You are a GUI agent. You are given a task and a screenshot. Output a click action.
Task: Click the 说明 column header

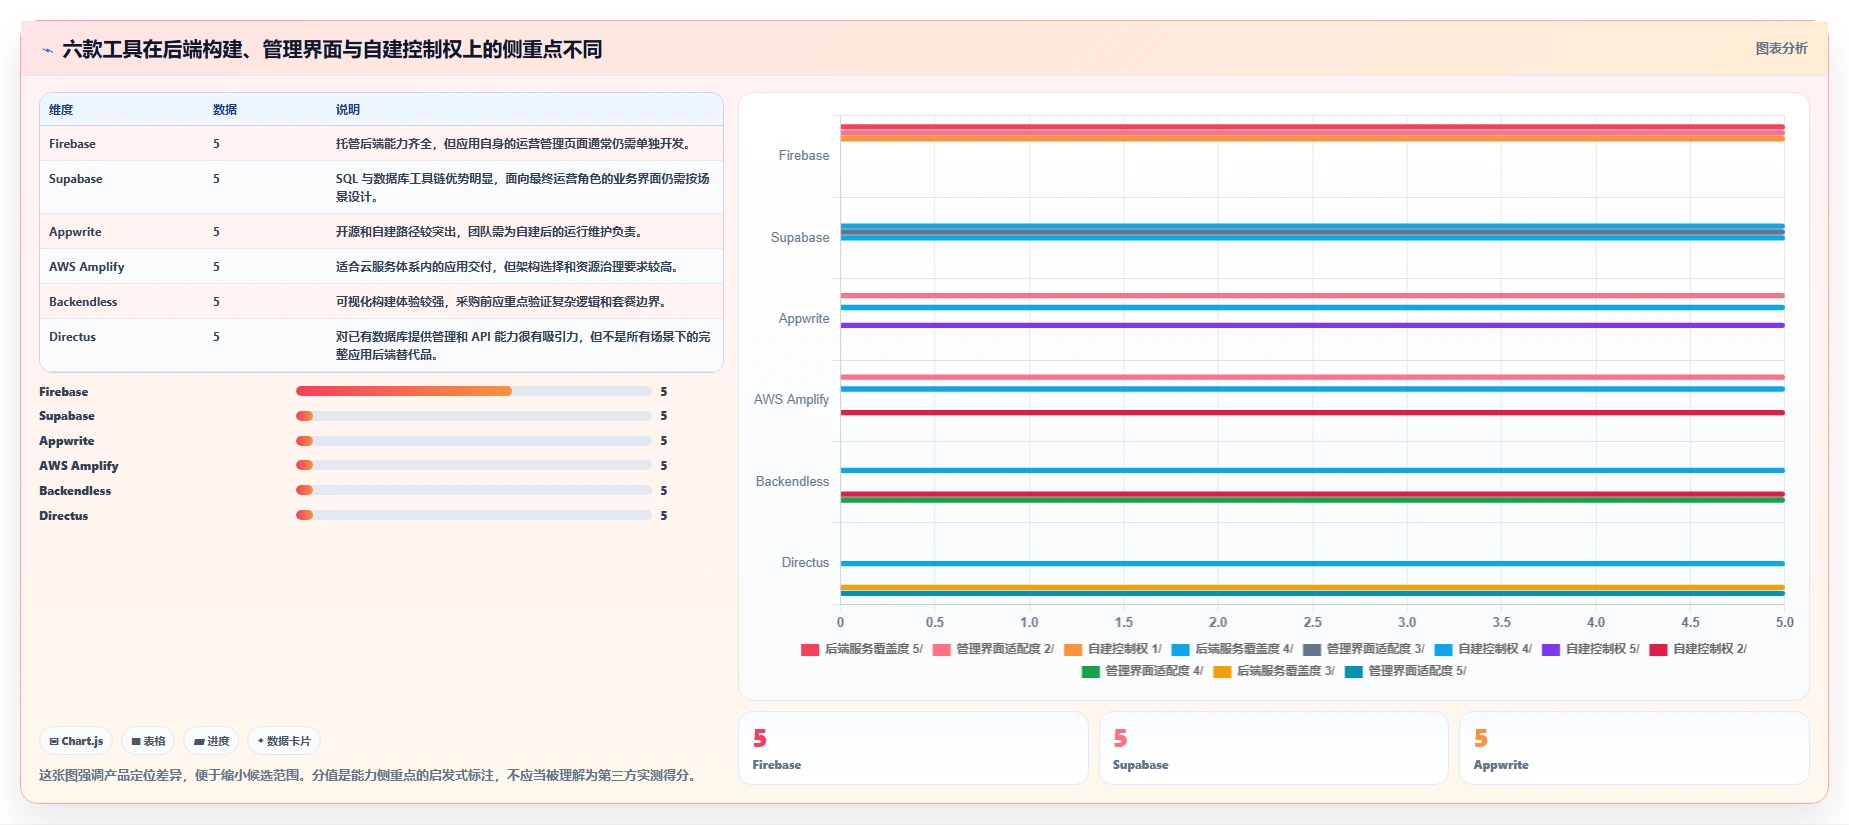pos(348,110)
